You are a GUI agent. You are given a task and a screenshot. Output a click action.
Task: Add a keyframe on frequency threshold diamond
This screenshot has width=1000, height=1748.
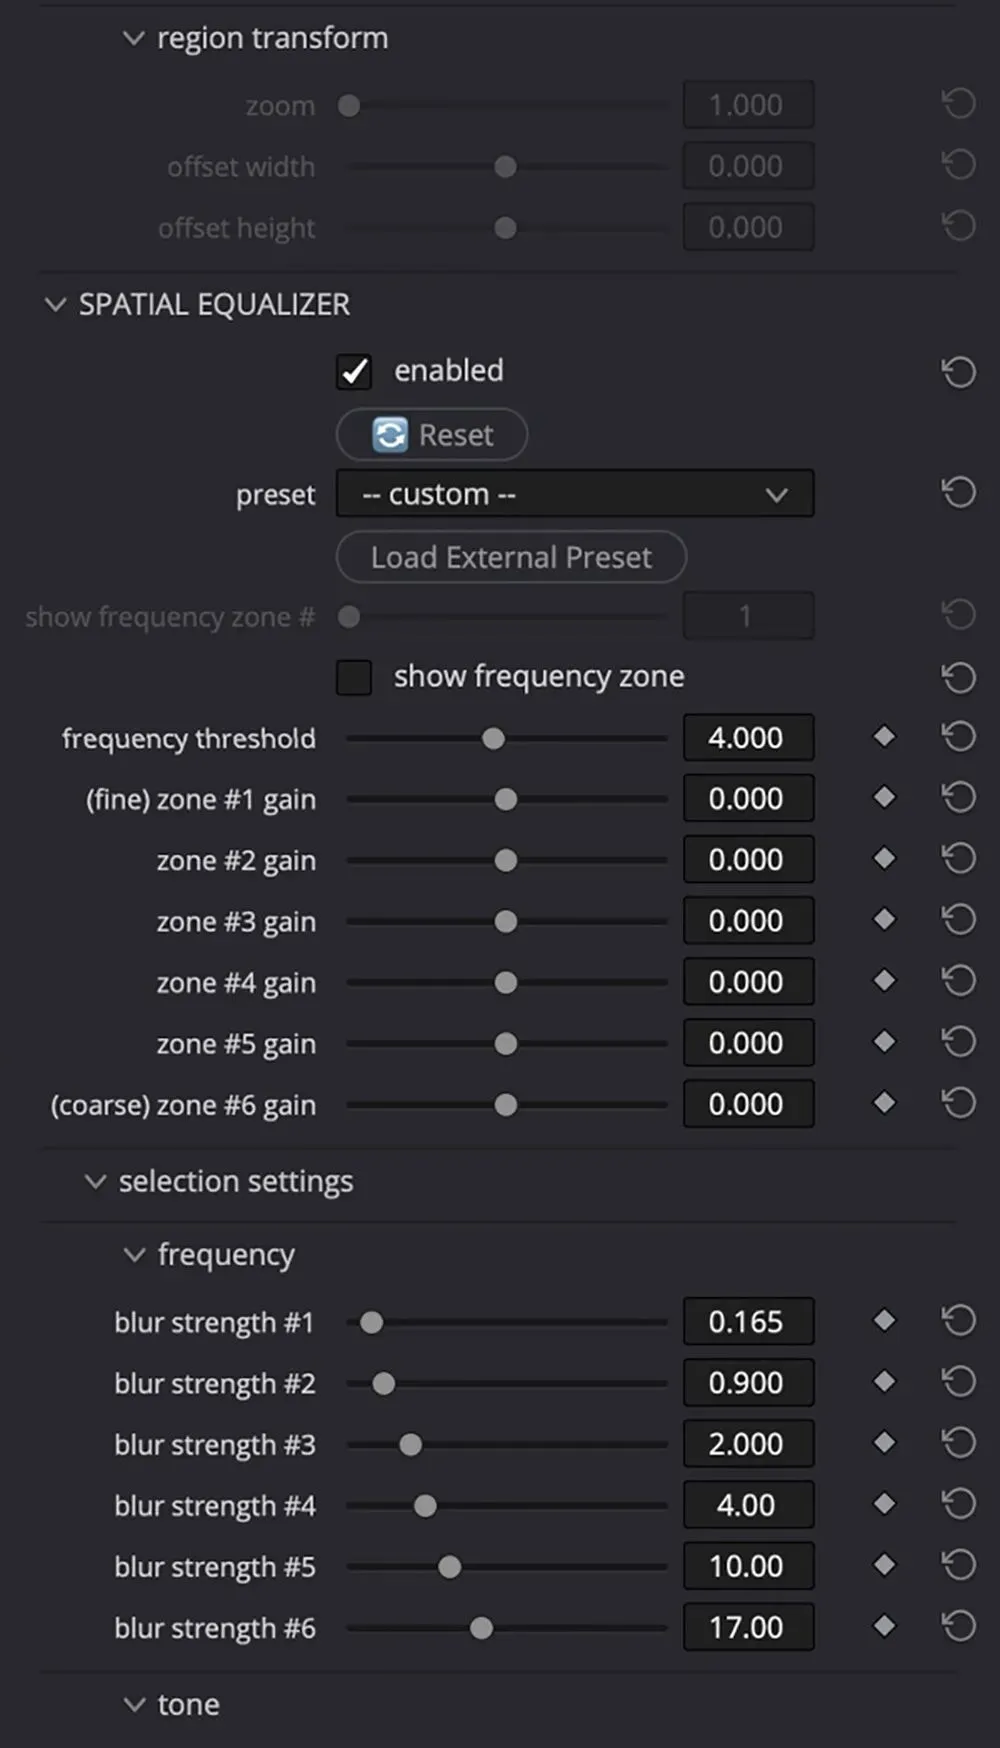click(x=884, y=737)
